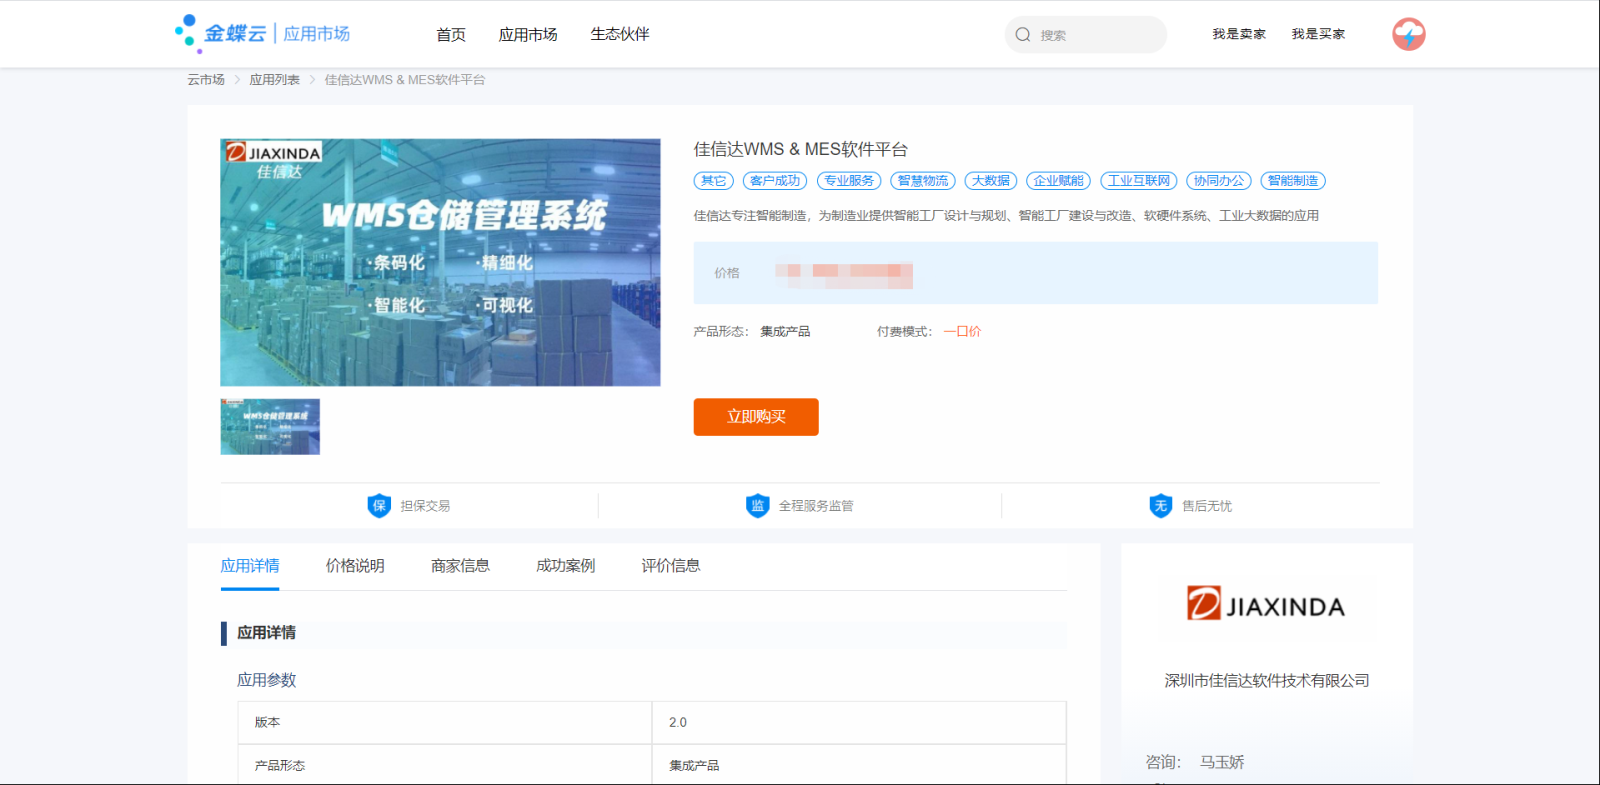This screenshot has height=785, width=1600.
Task: Open the user avatar icon
Action: tap(1408, 34)
